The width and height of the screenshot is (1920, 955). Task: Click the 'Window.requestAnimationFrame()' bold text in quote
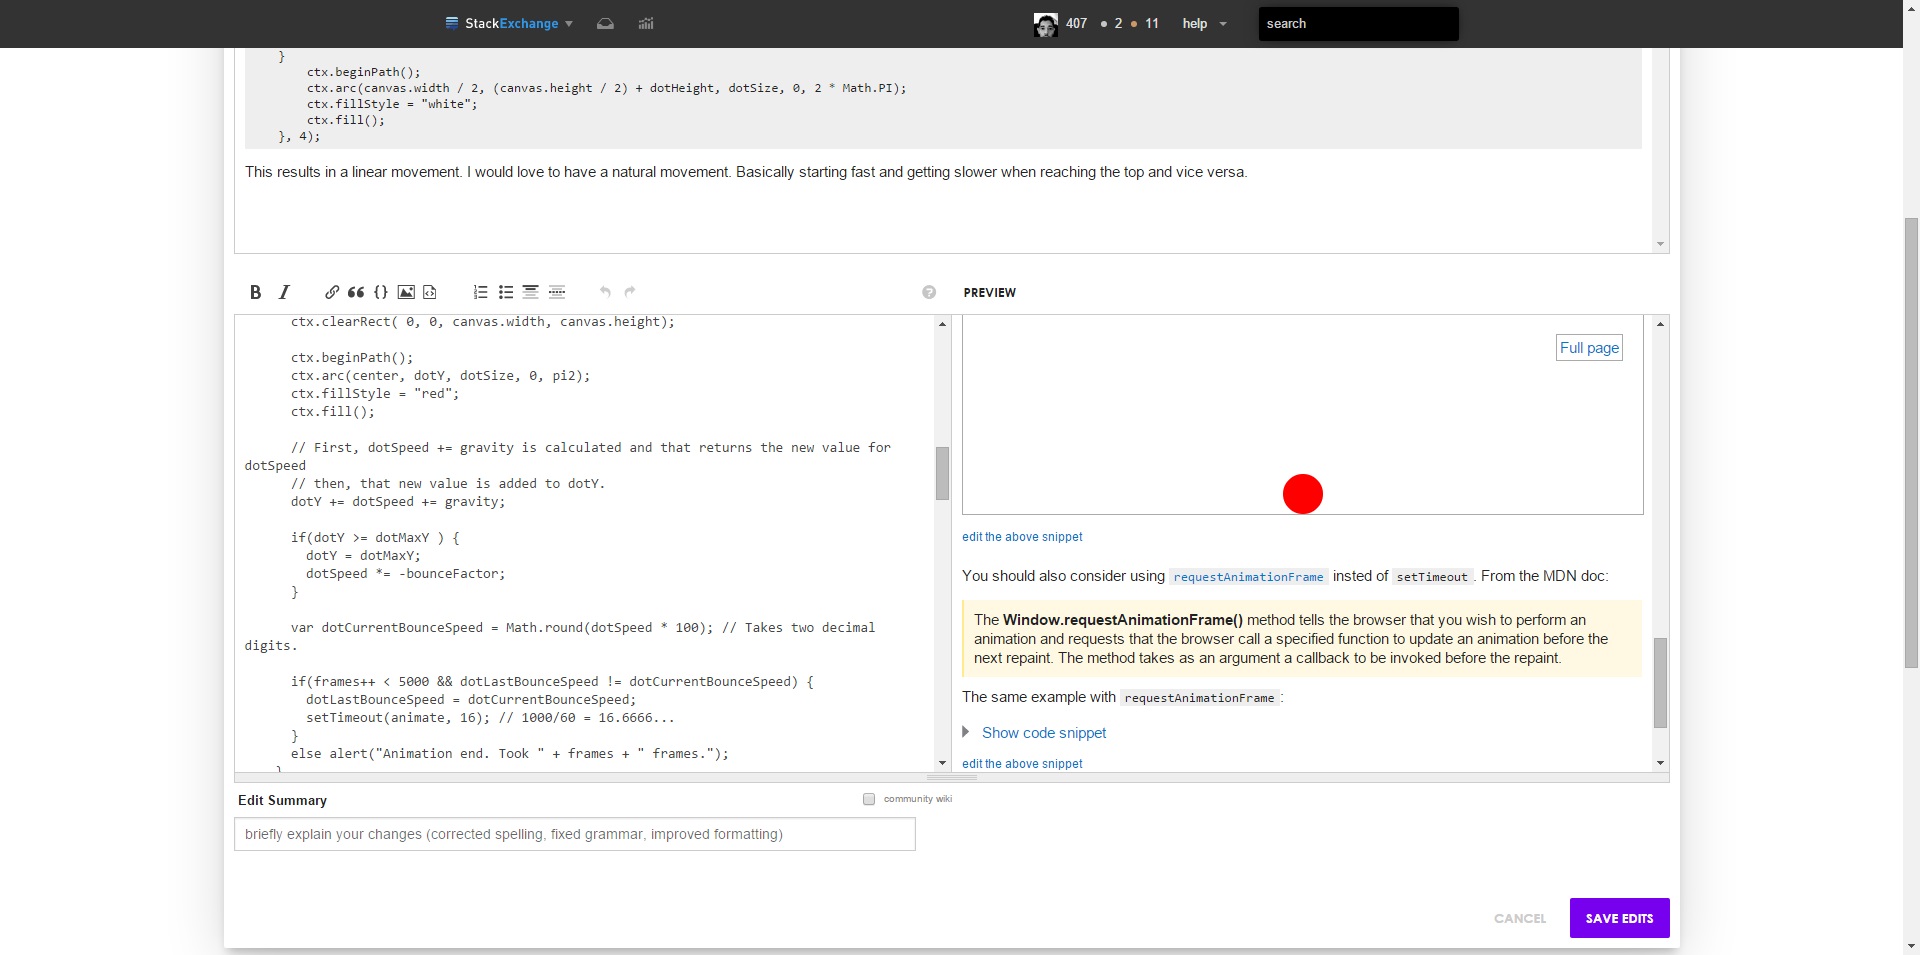click(1123, 620)
